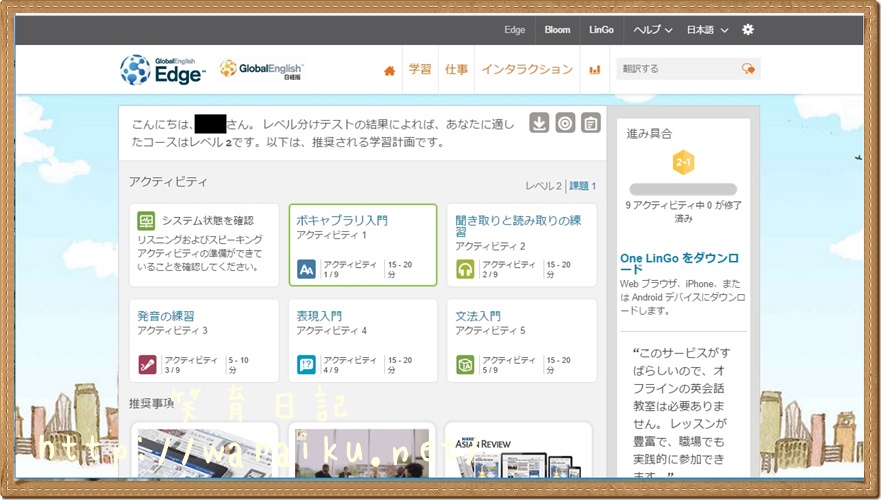This screenshot has height=500, width=881.
Task: Open the meeting video recommendation thumbnail
Action: point(362,453)
